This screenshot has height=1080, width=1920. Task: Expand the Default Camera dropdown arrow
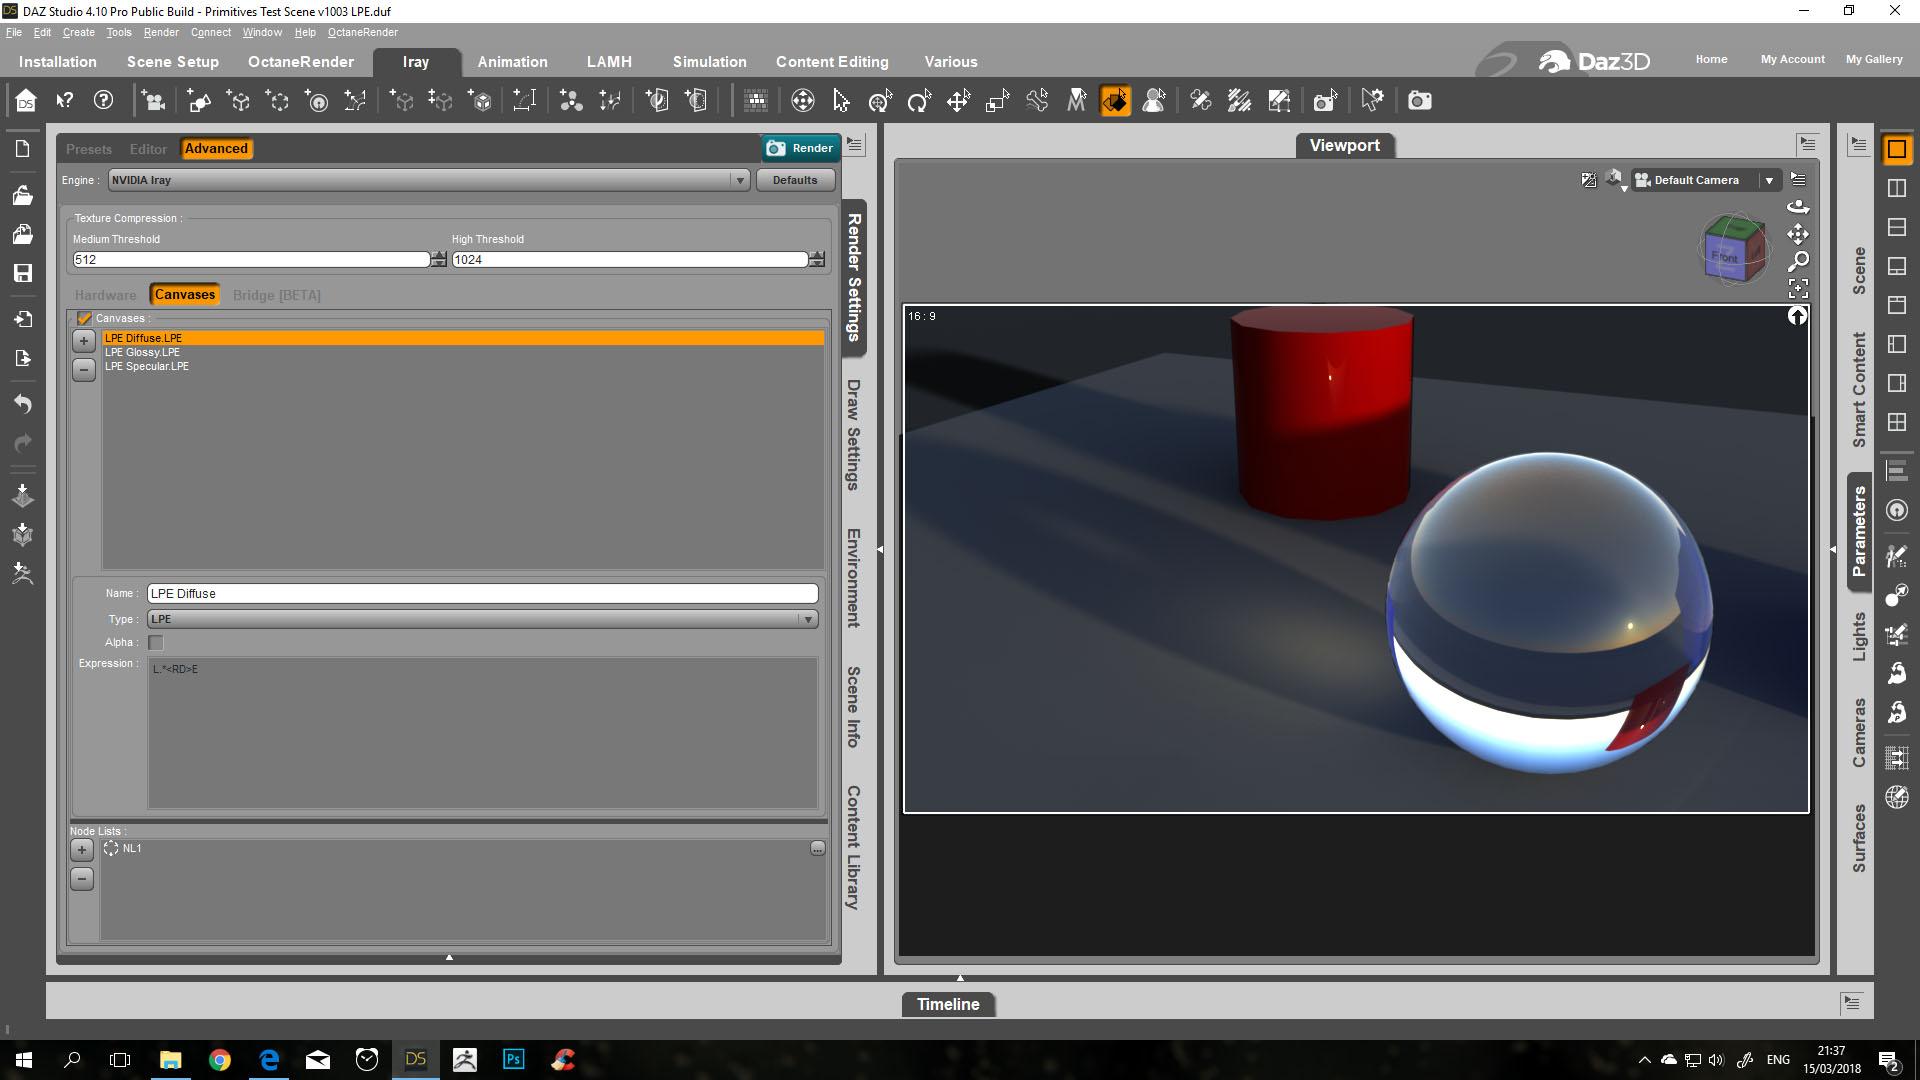[x=1768, y=180]
